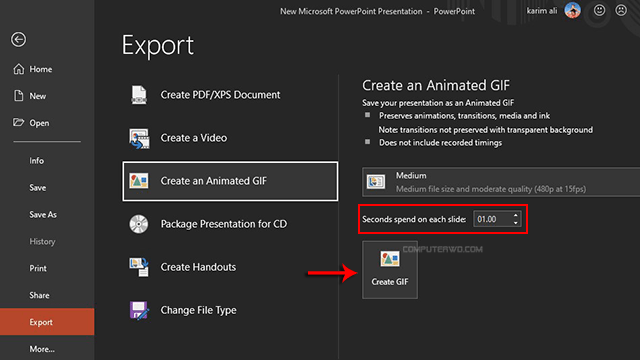Click the Package Presentation CD icon

(x=139, y=224)
